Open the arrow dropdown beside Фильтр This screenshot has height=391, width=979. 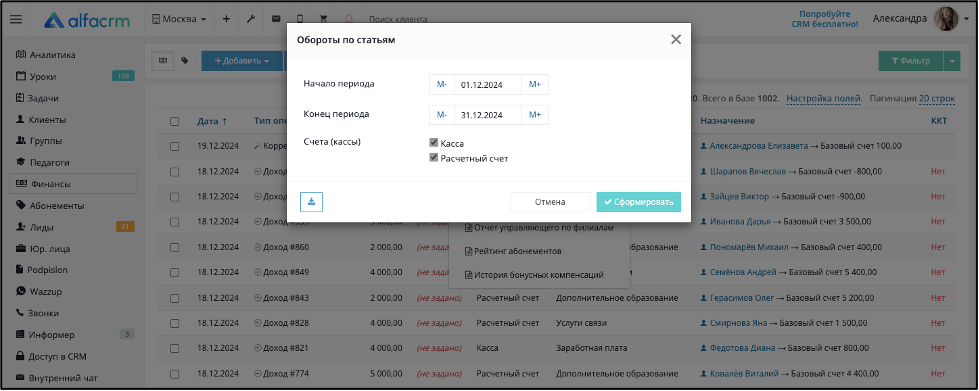coord(952,61)
